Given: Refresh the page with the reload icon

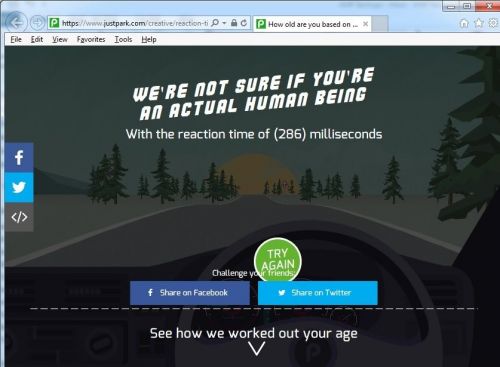Looking at the screenshot, I should coord(244,23).
